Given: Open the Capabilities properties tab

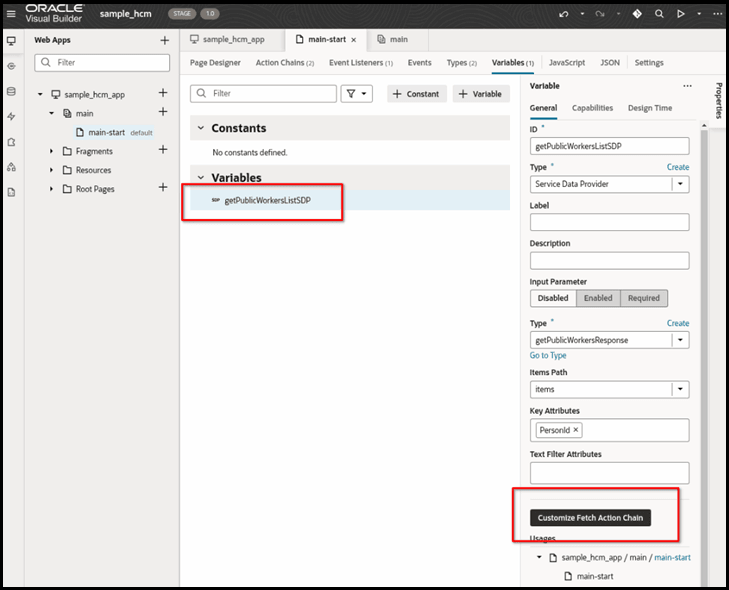Looking at the screenshot, I should [x=592, y=108].
